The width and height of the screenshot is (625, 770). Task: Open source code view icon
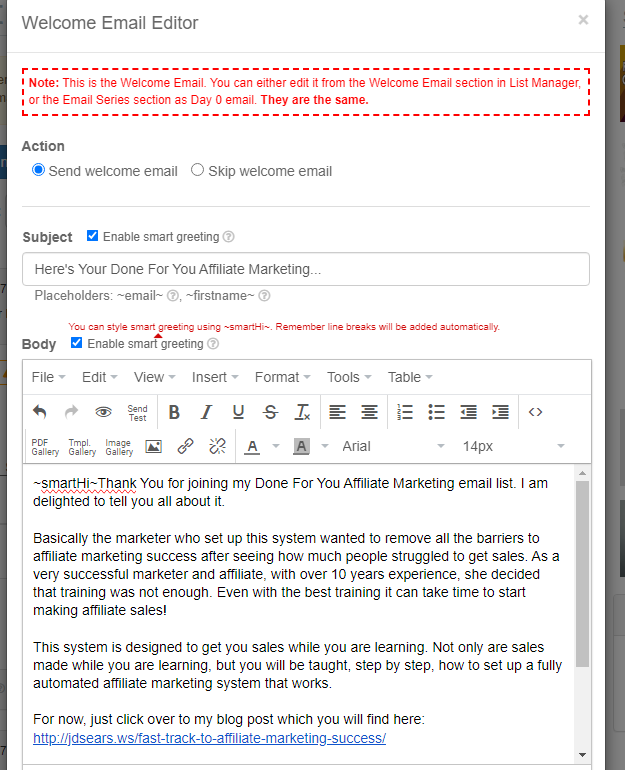coord(535,412)
